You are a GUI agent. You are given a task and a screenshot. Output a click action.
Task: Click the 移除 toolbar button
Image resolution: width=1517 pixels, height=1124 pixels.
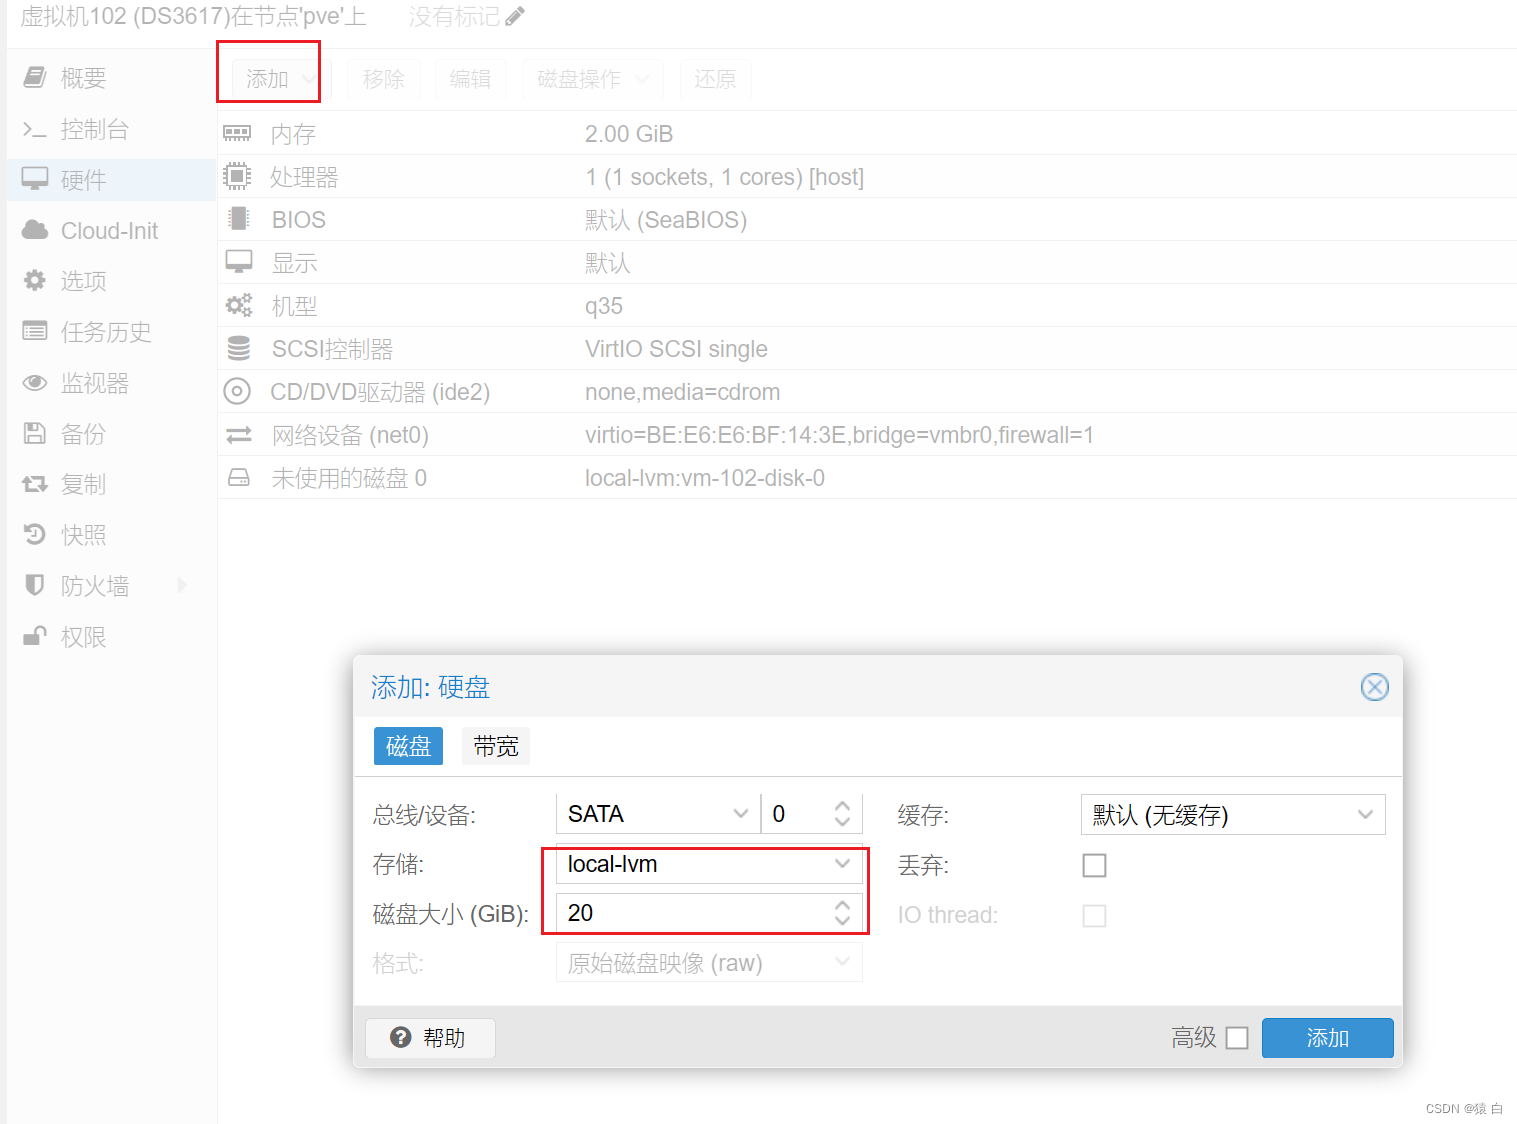coord(384,78)
